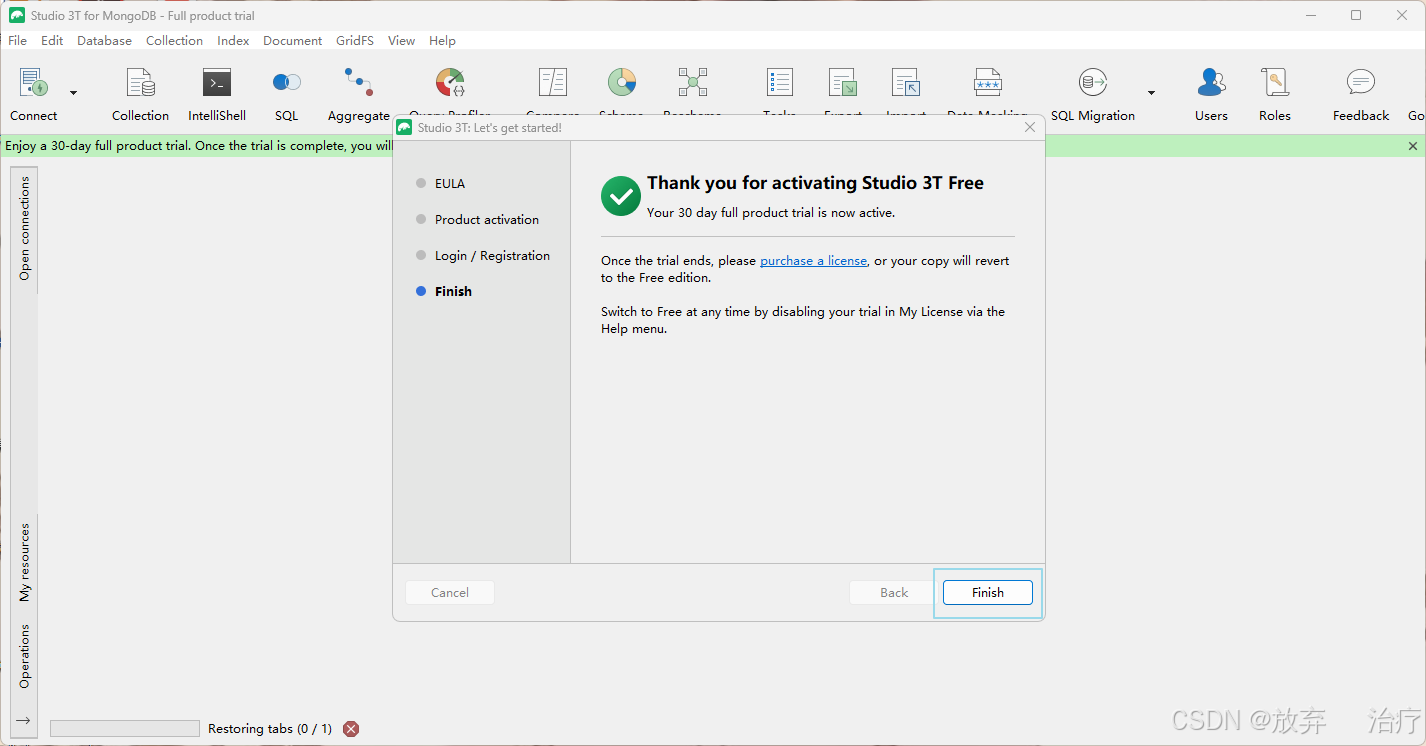Select the Product activation wizard step
This screenshot has height=746, width=1426.
tap(487, 220)
